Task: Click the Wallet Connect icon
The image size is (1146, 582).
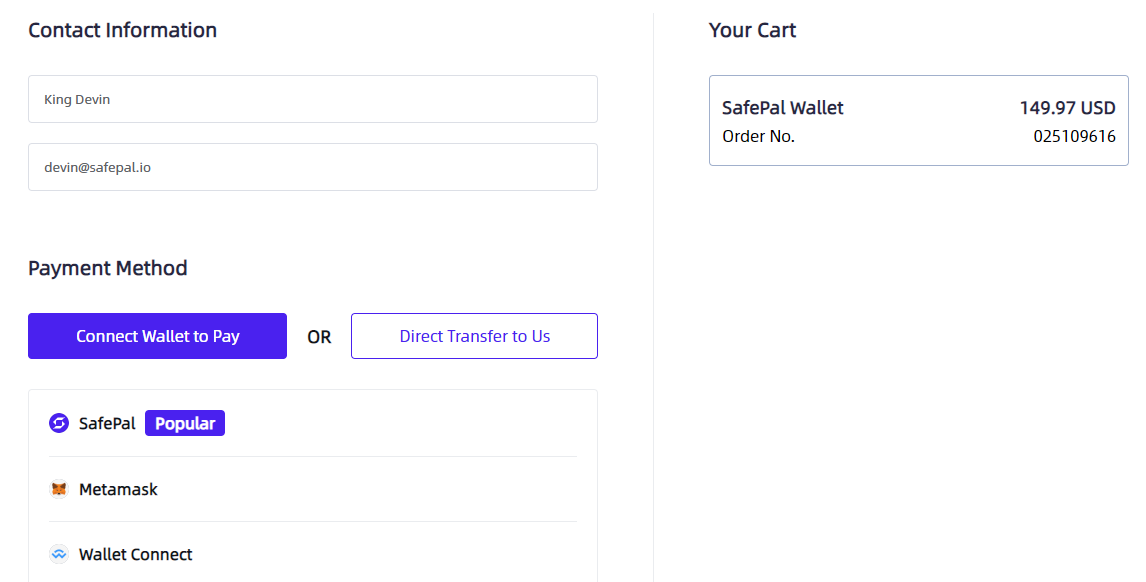Action: (x=59, y=555)
